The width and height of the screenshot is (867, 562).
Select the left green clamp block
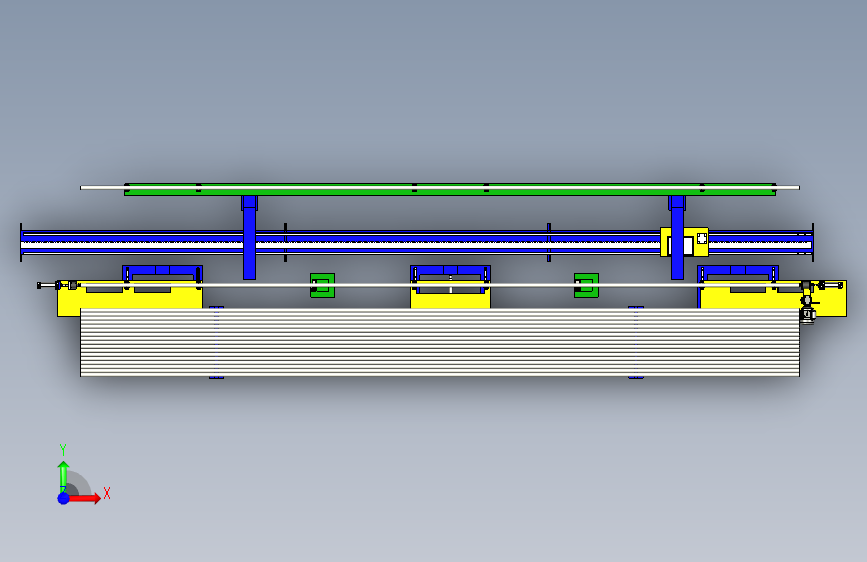click(x=322, y=285)
